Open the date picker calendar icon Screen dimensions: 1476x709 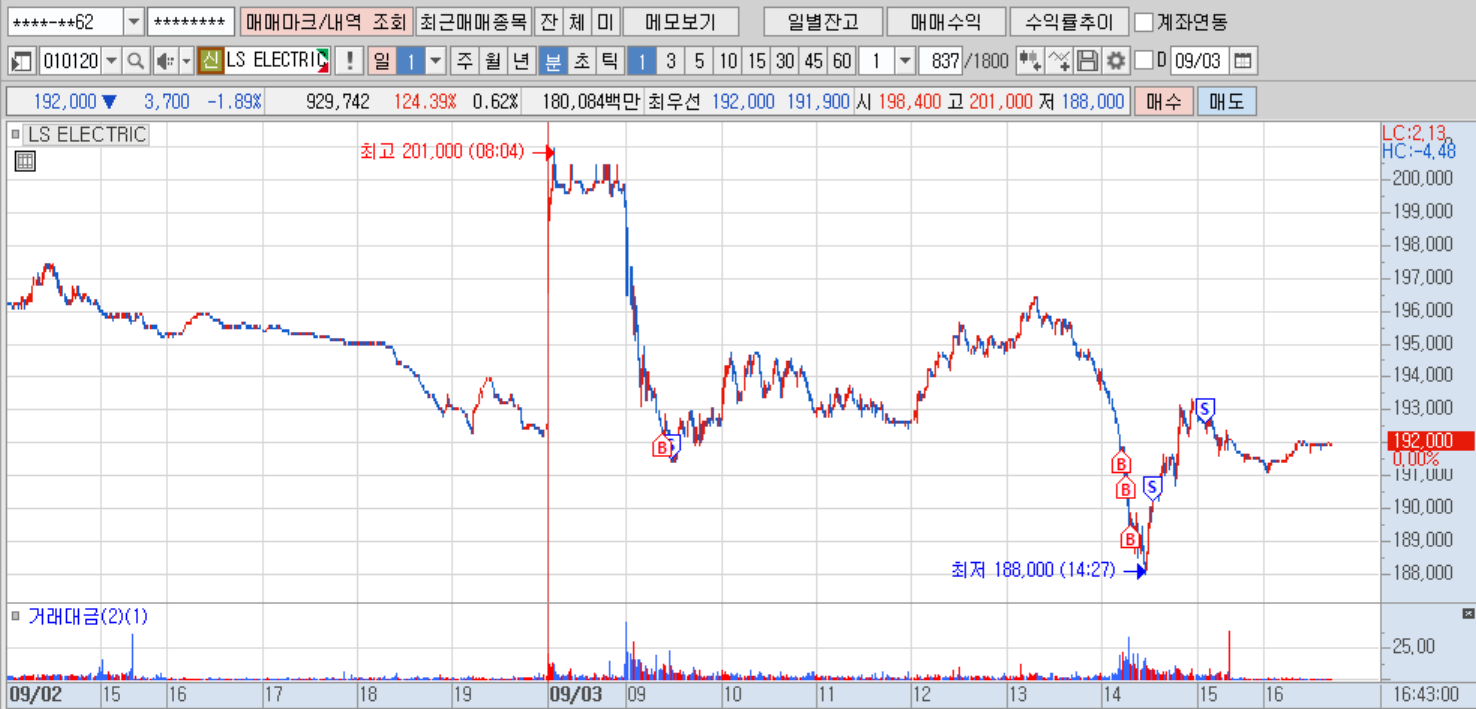(x=1242, y=61)
